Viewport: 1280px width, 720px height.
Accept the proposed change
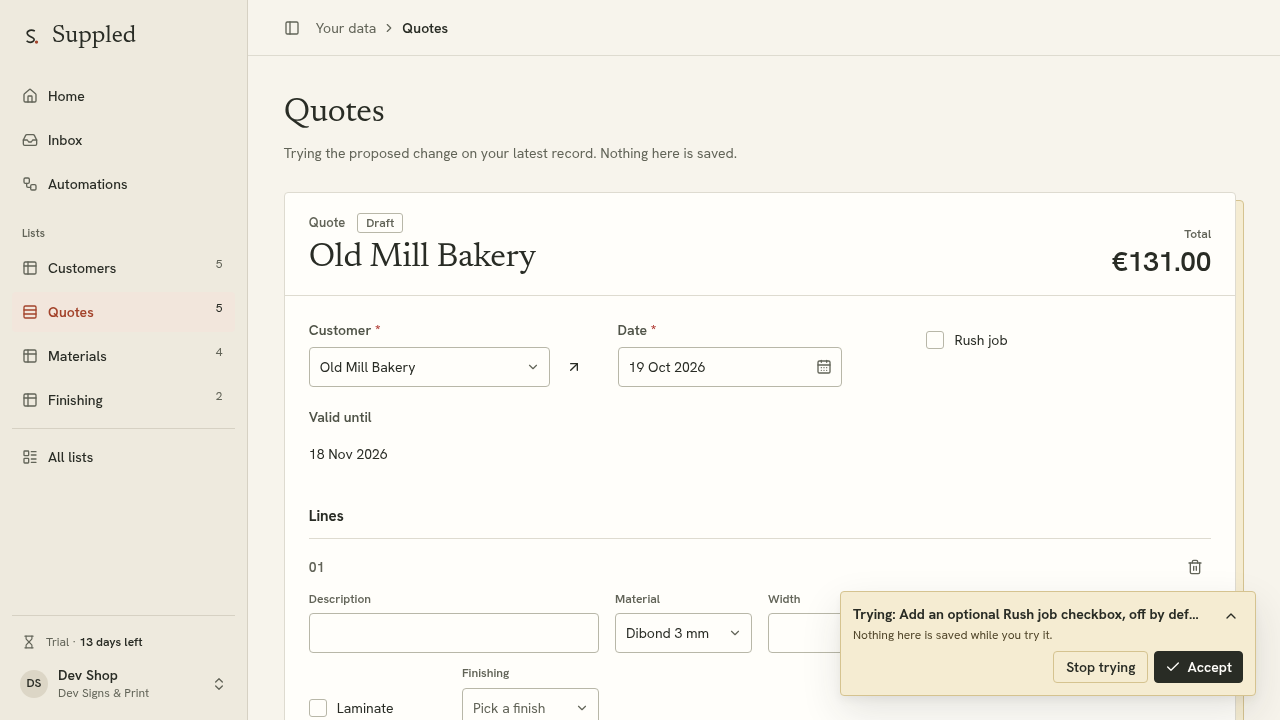(x=1198, y=667)
